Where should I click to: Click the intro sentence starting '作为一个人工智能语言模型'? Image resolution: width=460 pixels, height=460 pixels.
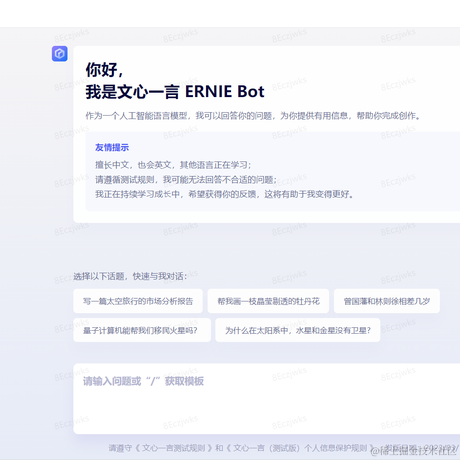(x=253, y=116)
